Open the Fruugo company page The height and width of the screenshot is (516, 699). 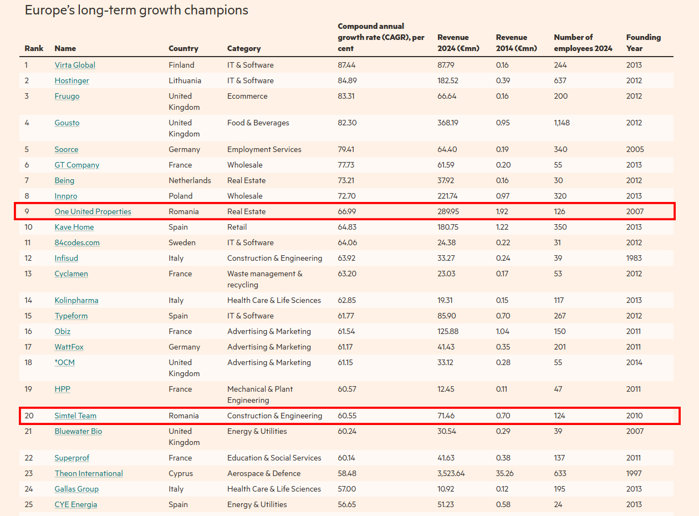click(67, 97)
